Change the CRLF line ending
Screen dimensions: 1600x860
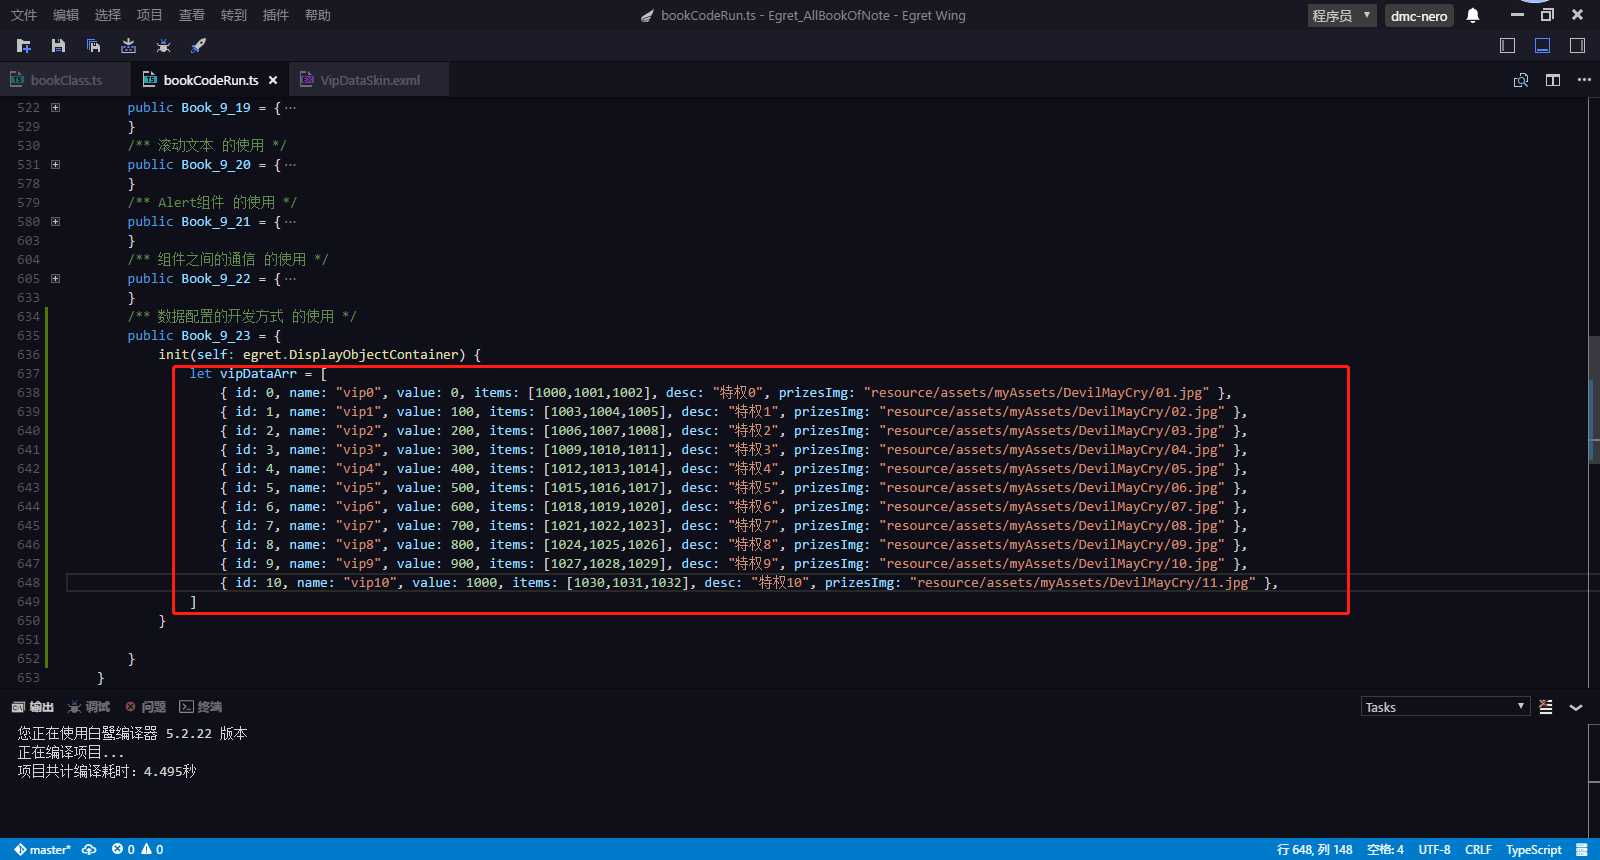click(1478, 849)
